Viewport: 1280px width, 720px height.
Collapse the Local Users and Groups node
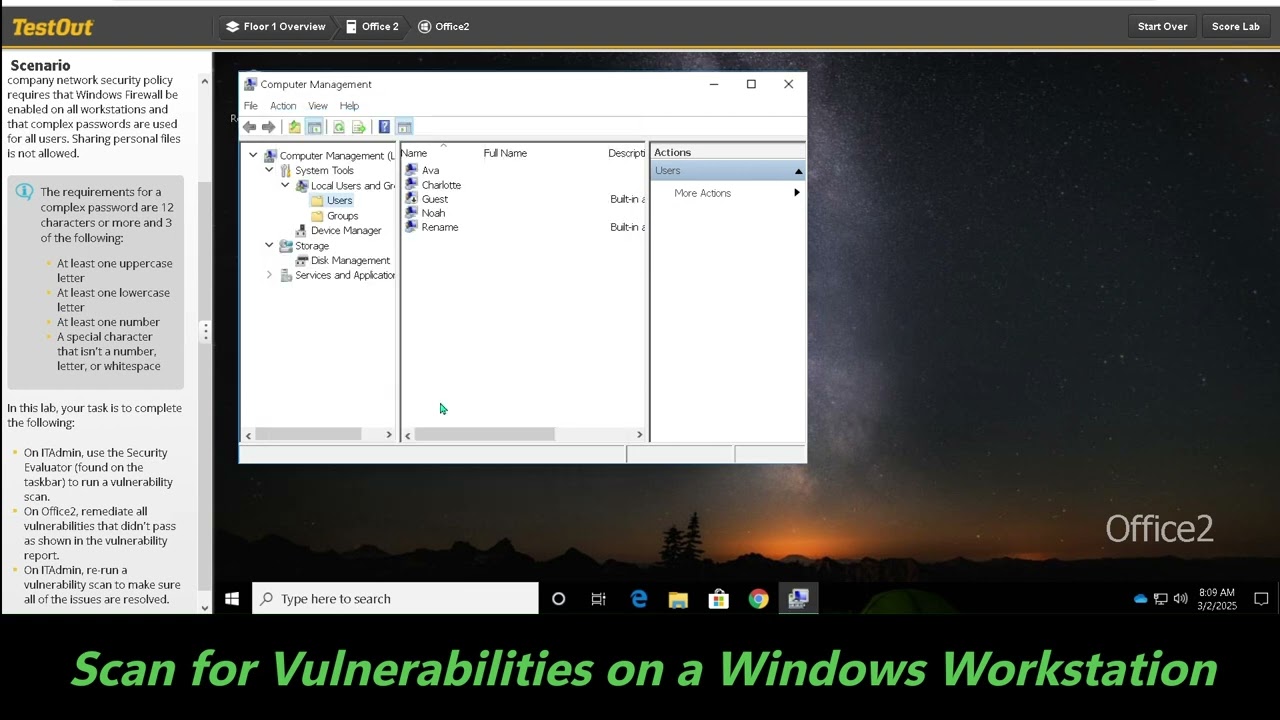click(285, 185)
